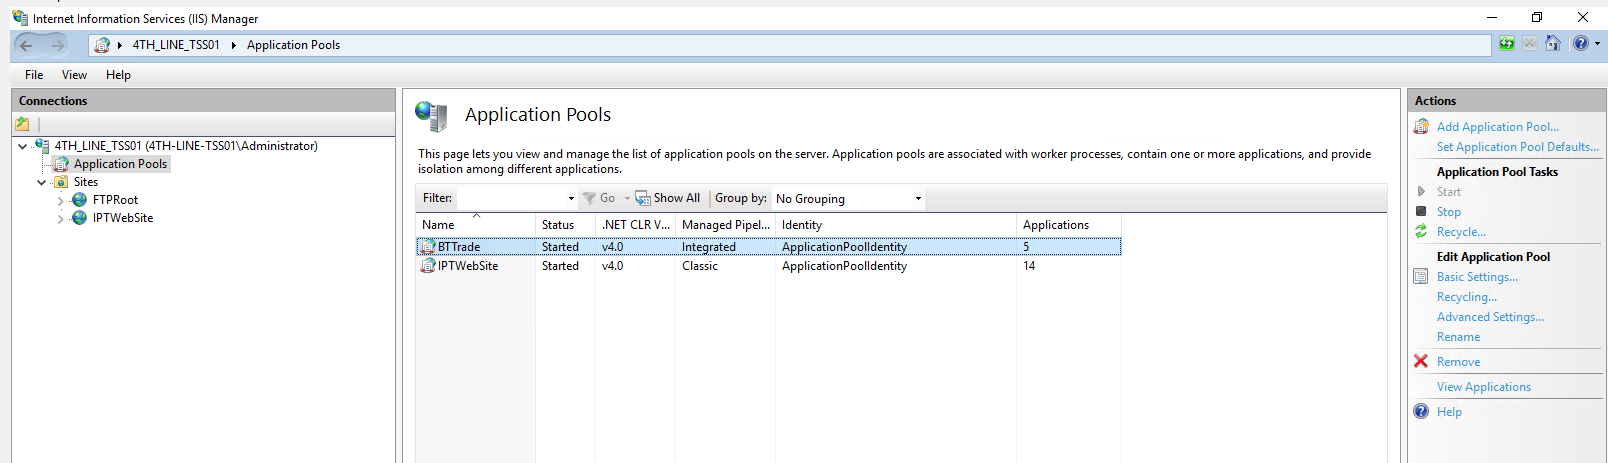
Task: Click Recycle link in Actions
Action: [x=1461, y=232]
